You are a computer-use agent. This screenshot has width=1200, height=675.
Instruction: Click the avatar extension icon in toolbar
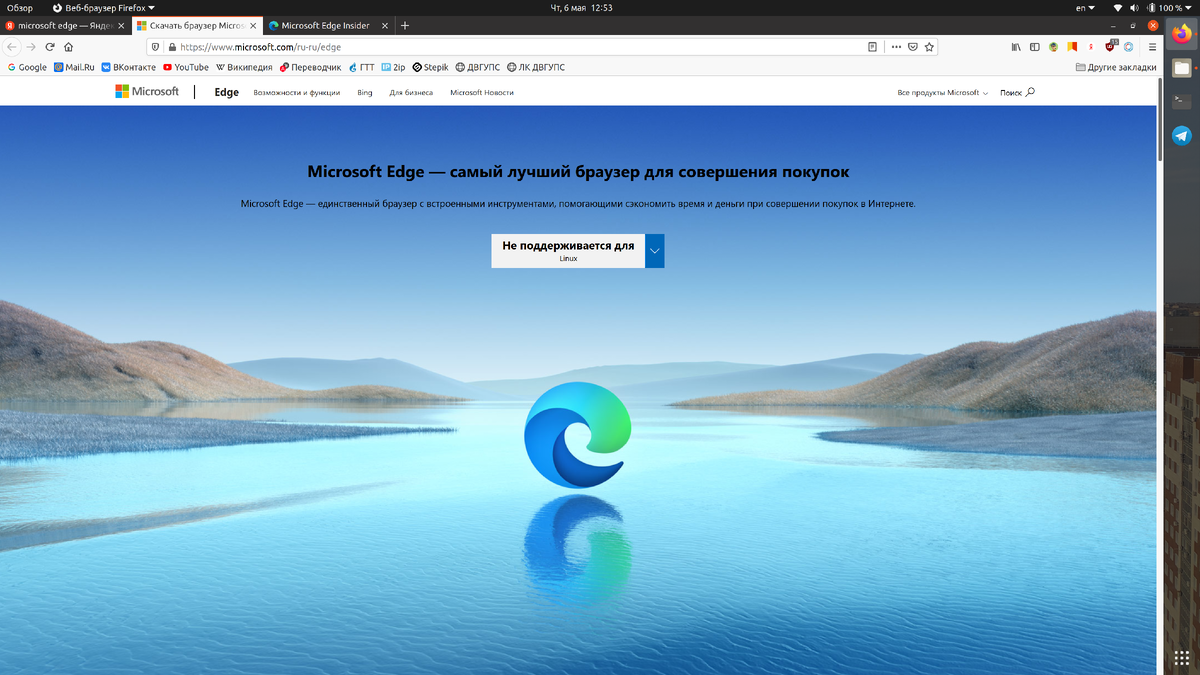[x=1053, y=46]
